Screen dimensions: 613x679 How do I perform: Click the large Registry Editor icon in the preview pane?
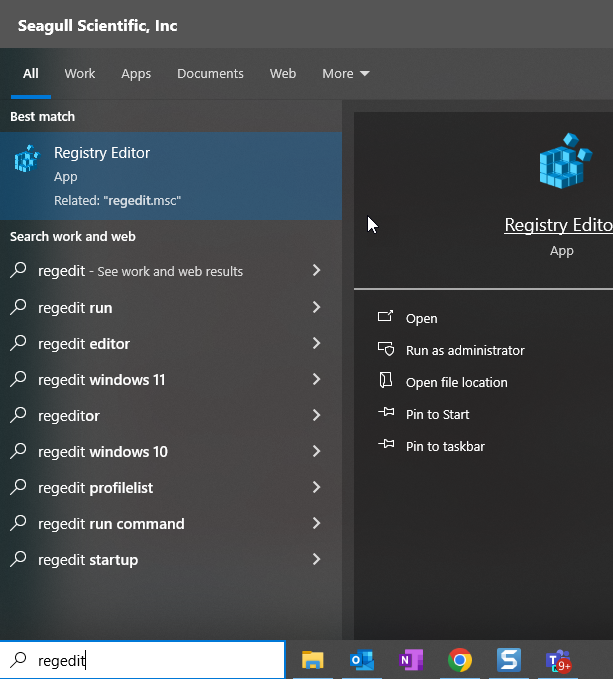click(565, 161)
